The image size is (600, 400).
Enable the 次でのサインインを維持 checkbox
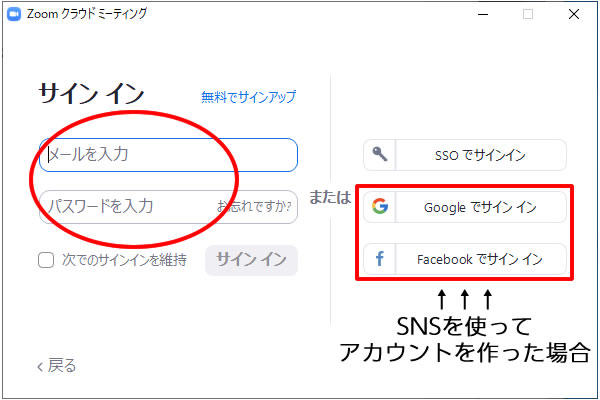coord(46,261)
